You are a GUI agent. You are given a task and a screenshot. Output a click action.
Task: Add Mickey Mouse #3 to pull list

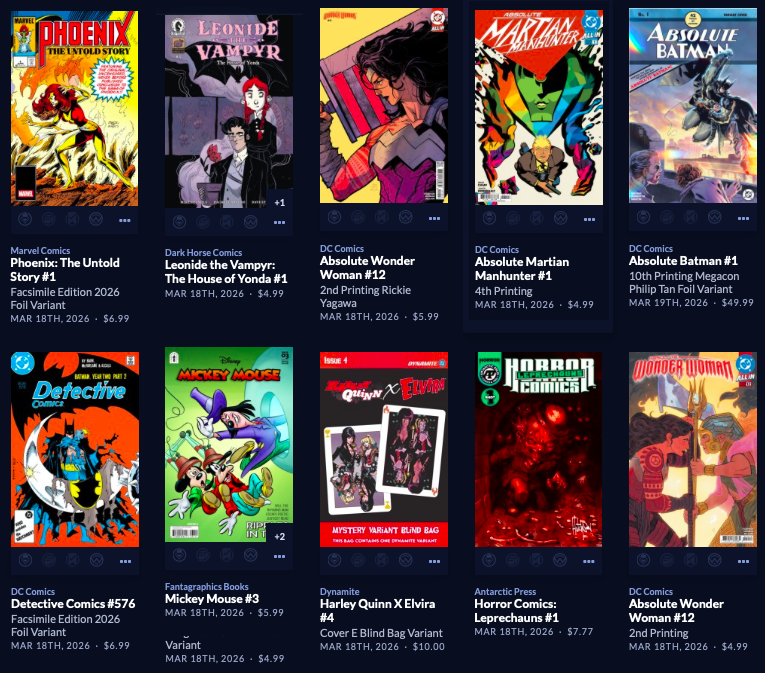(180, 555)
